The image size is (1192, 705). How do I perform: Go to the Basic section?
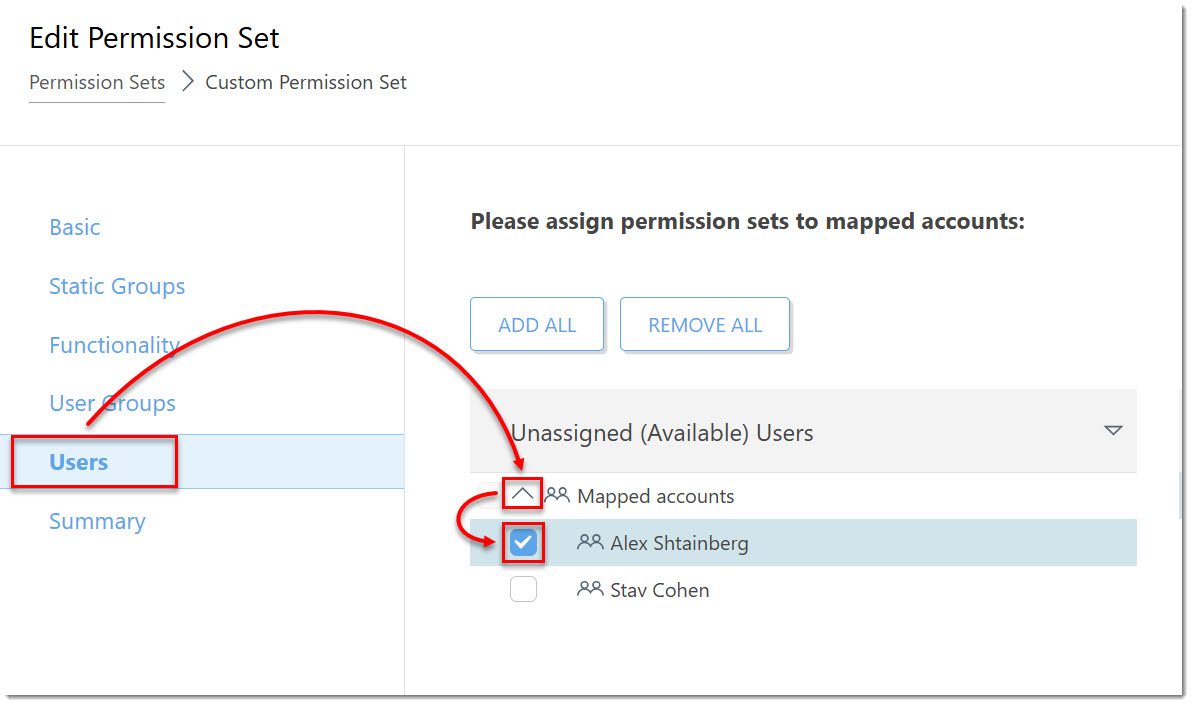pos(74,227)
